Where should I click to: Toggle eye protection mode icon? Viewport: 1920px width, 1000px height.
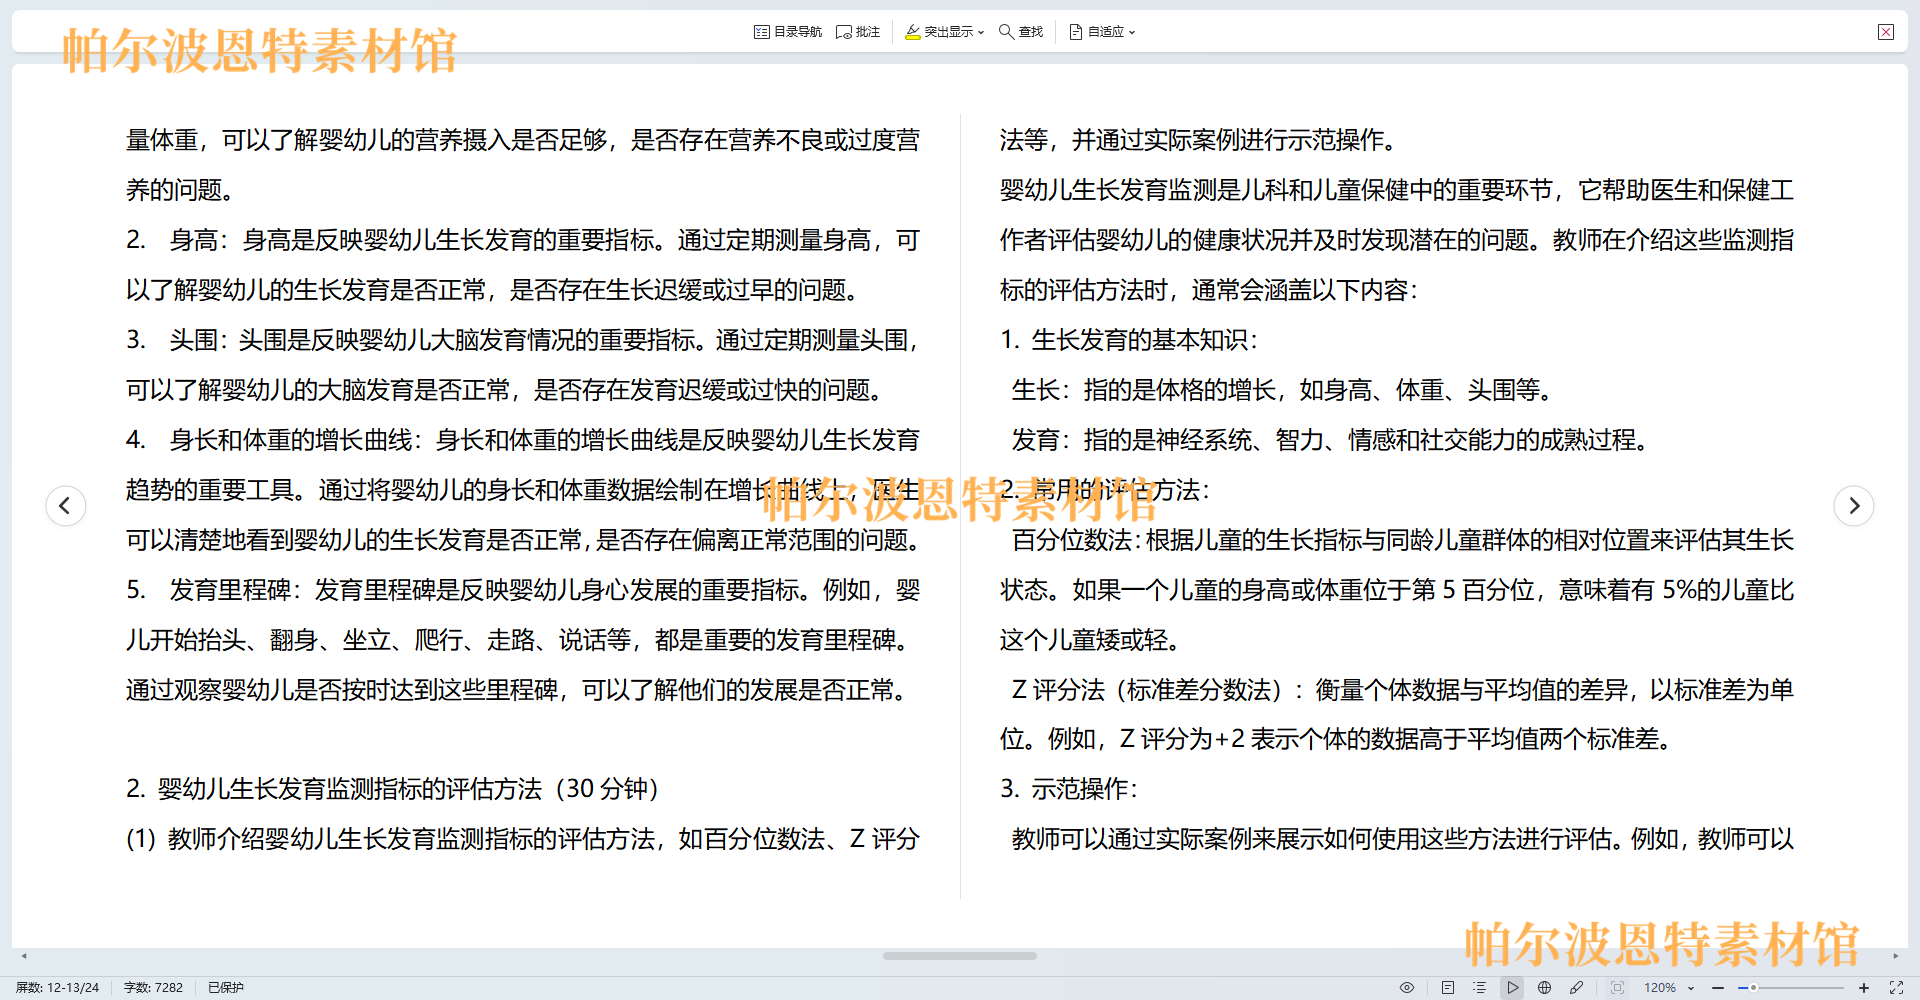1407,987
